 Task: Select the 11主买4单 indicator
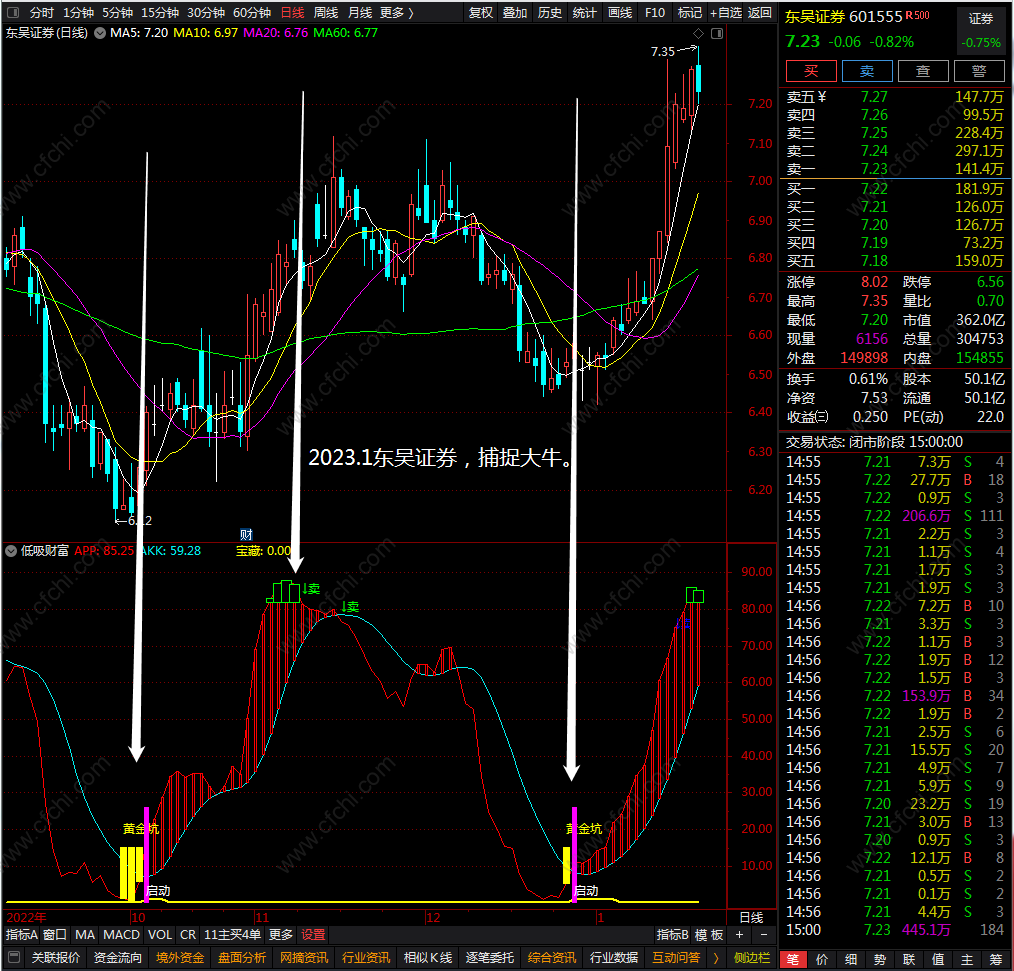coord(232,935)
